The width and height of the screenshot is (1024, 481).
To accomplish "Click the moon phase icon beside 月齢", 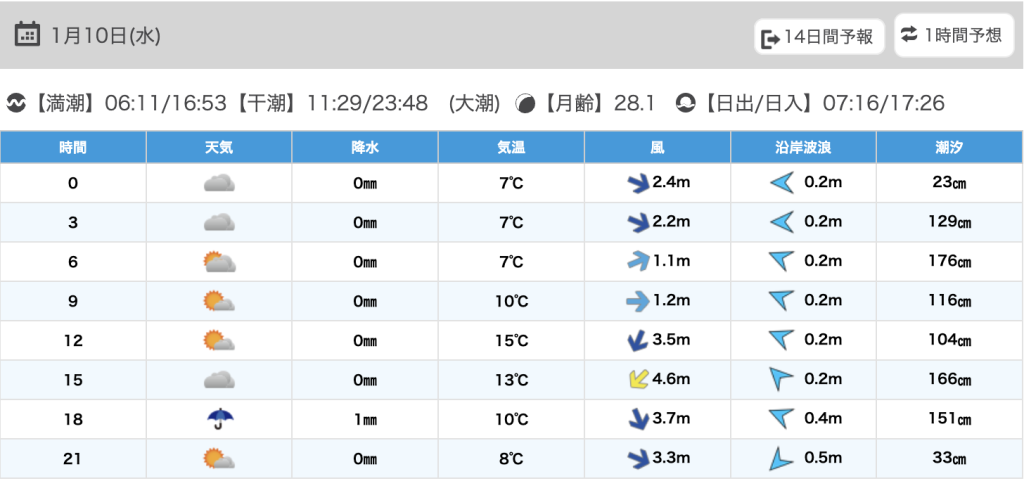I will (x=525, y=103).
